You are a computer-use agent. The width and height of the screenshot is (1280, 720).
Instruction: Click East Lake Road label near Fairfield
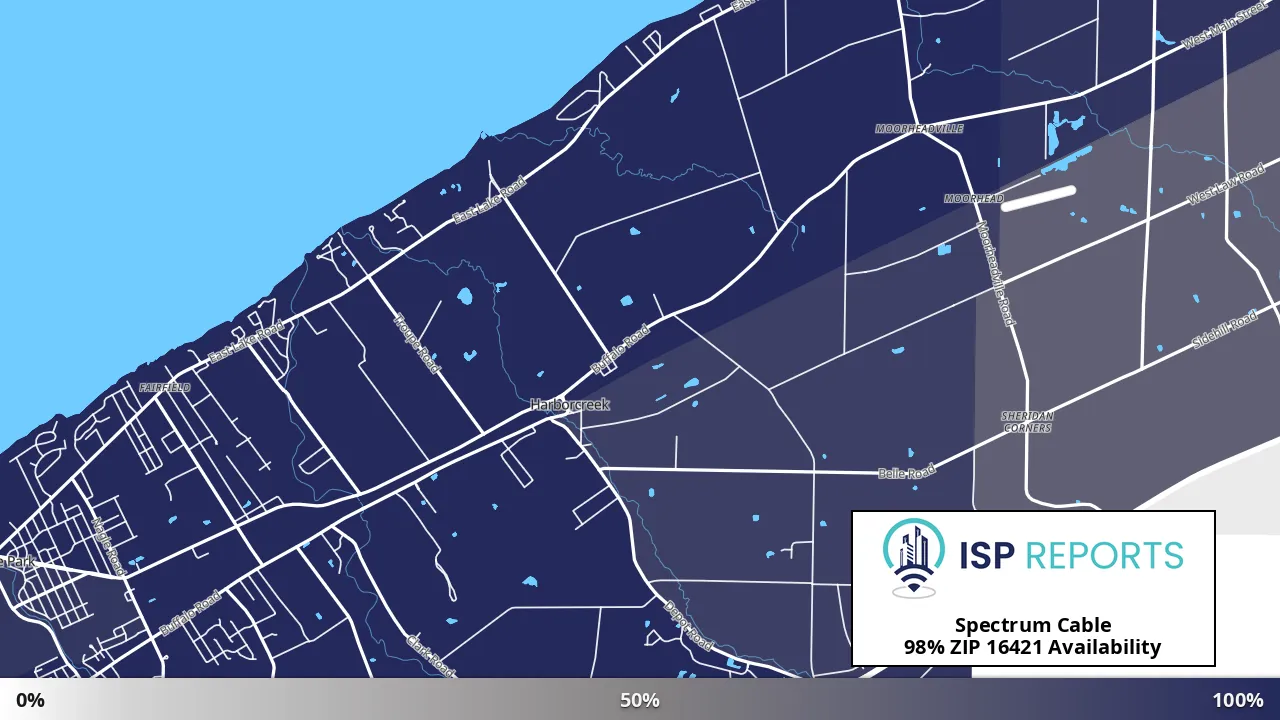[x=245, y=342]
